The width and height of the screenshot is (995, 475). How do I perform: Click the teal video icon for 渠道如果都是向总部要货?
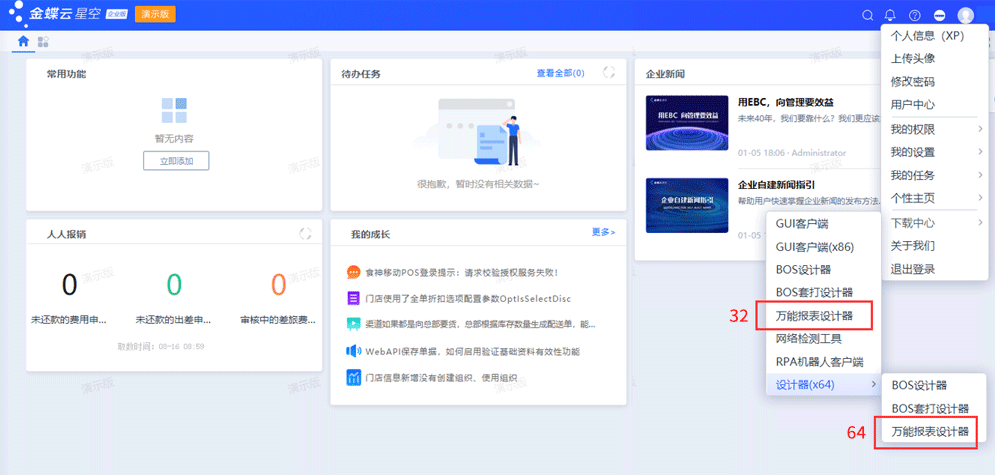coord(353,324)
